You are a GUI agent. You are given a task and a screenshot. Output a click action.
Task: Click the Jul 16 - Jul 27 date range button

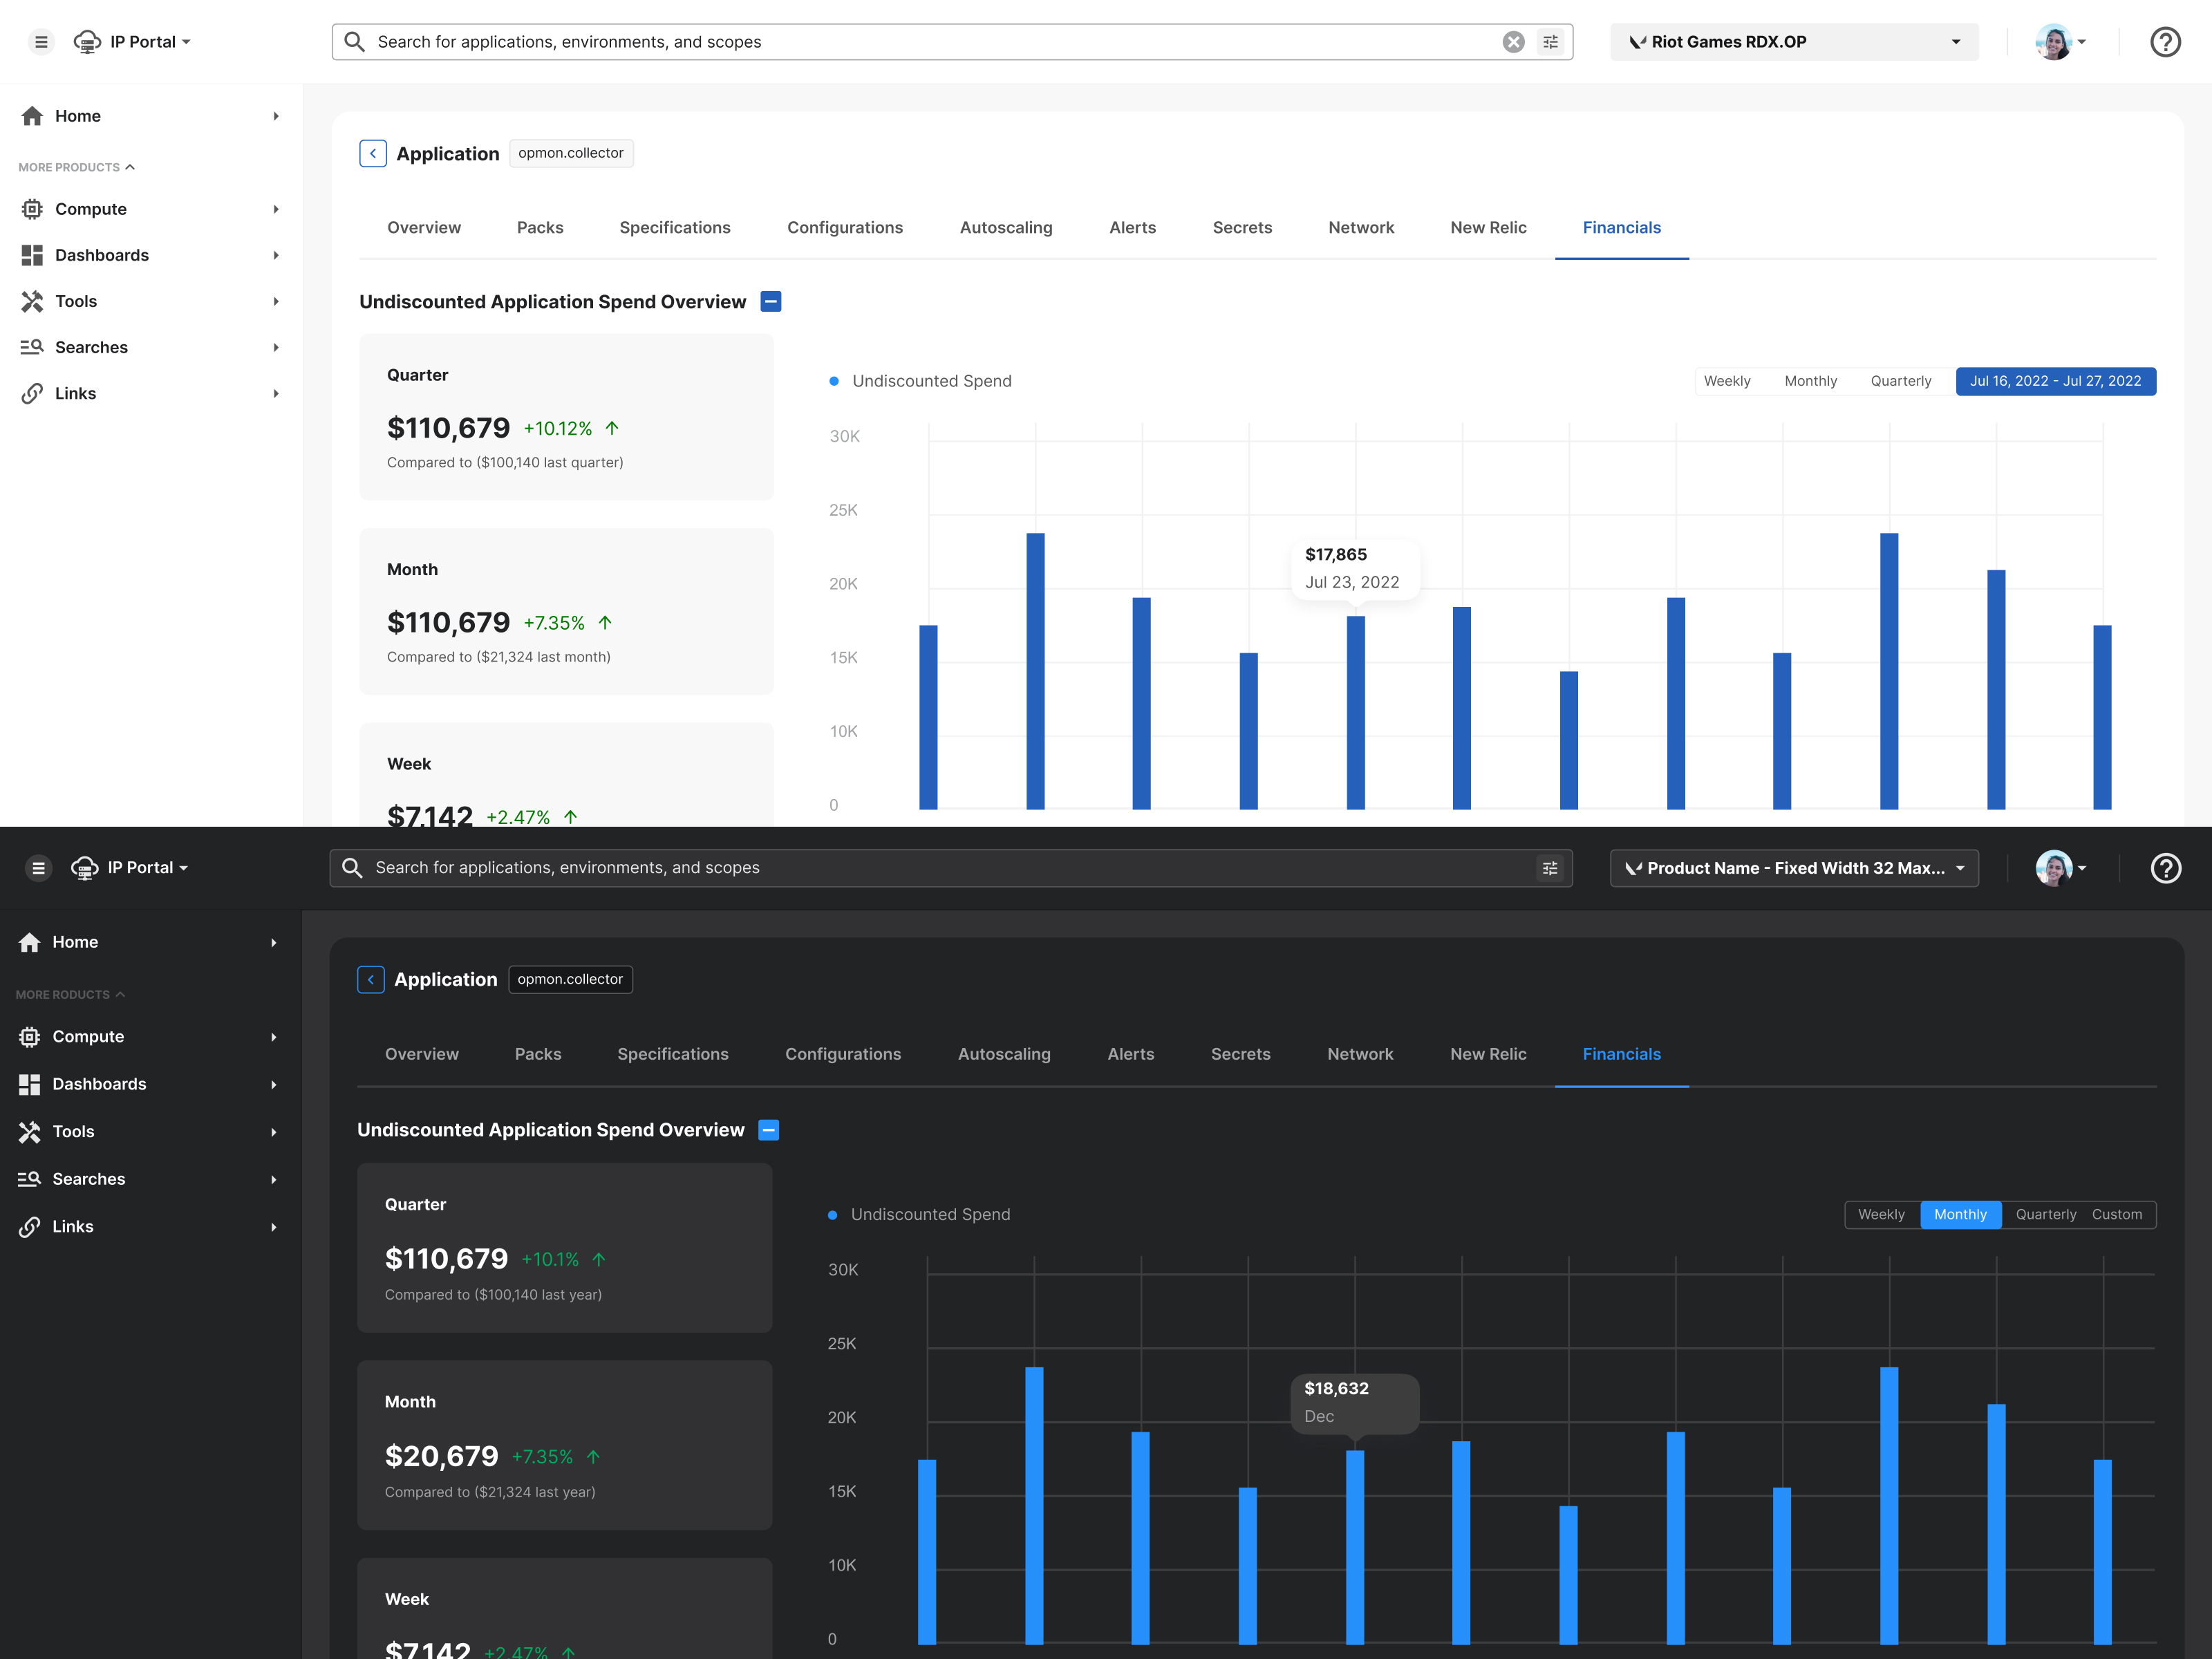pyautogui.click(x=2055, y=381)
